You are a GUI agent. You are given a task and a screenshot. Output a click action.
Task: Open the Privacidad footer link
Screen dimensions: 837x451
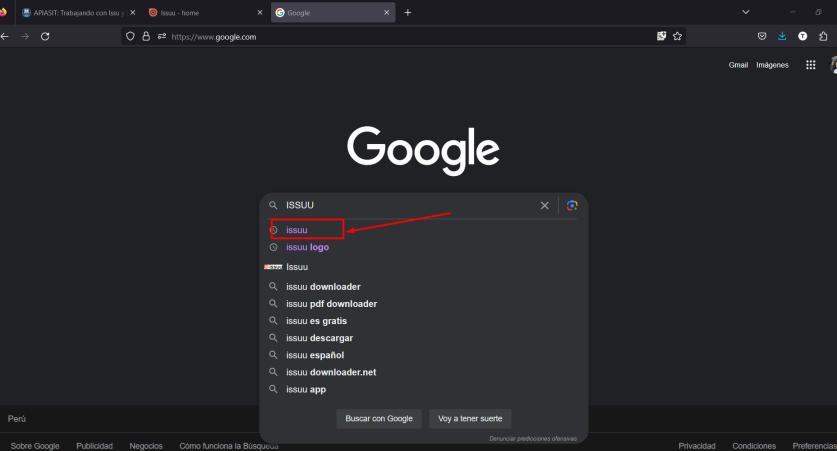pyautogui.click(x=697, y=446)
